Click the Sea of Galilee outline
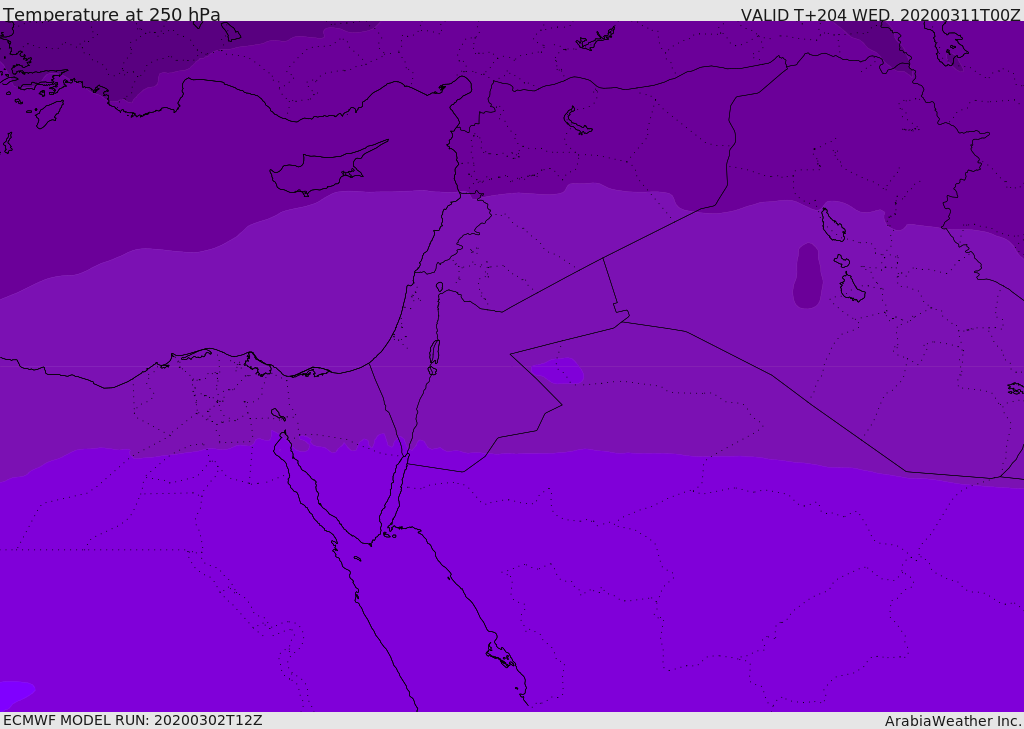 439,287
